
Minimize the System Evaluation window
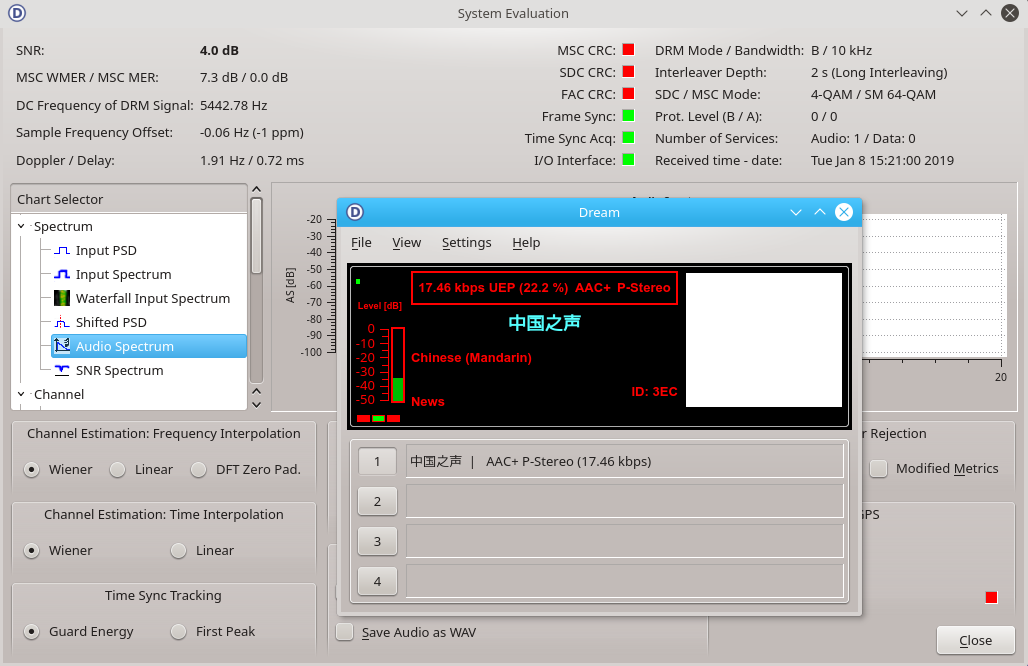coord(962,12)
